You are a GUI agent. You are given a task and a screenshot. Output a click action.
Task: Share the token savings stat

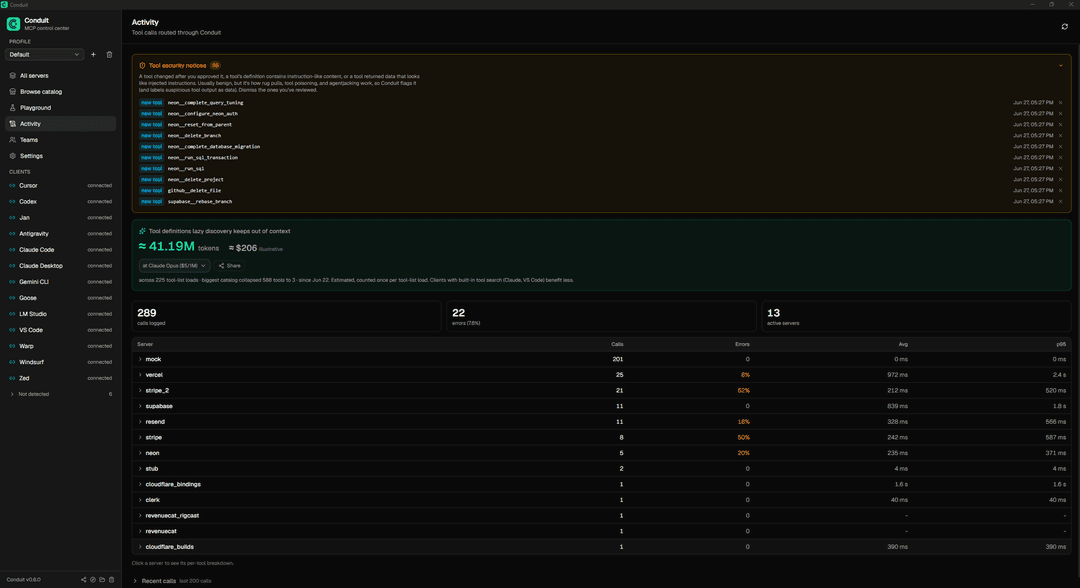pyautogui.click(x=230, y=266)
